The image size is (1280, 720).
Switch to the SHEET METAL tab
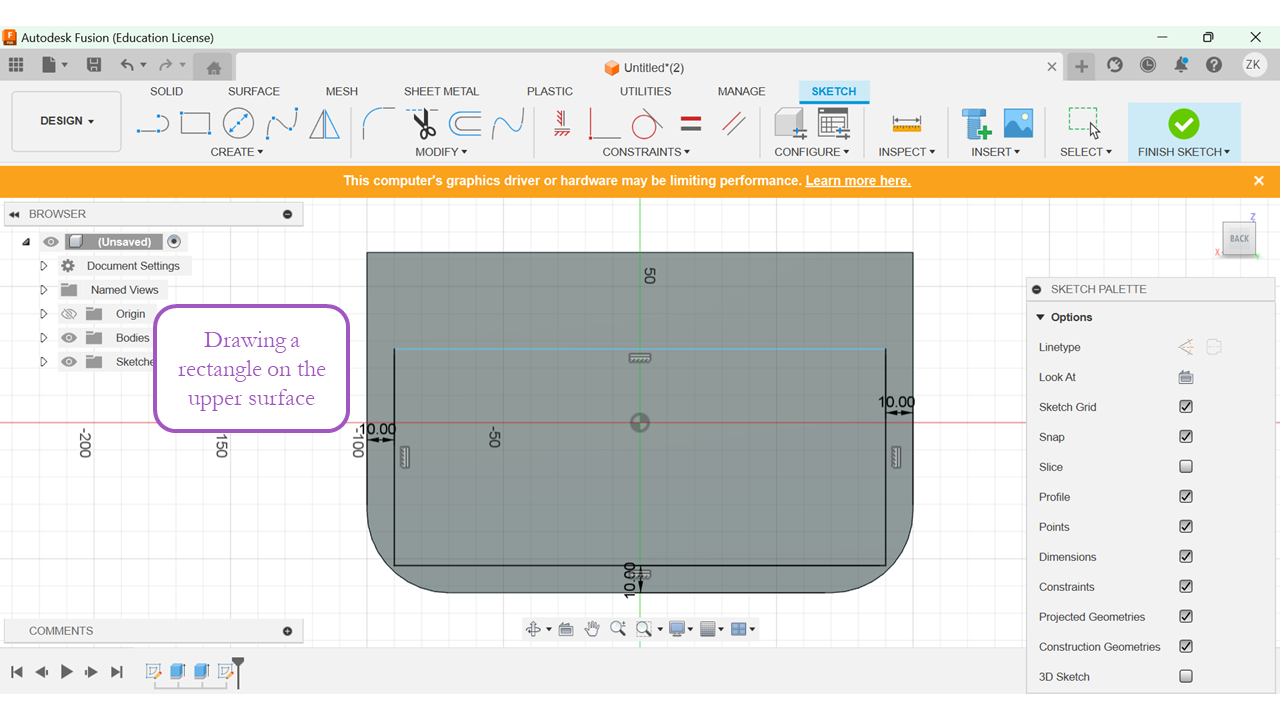(441, 91)
